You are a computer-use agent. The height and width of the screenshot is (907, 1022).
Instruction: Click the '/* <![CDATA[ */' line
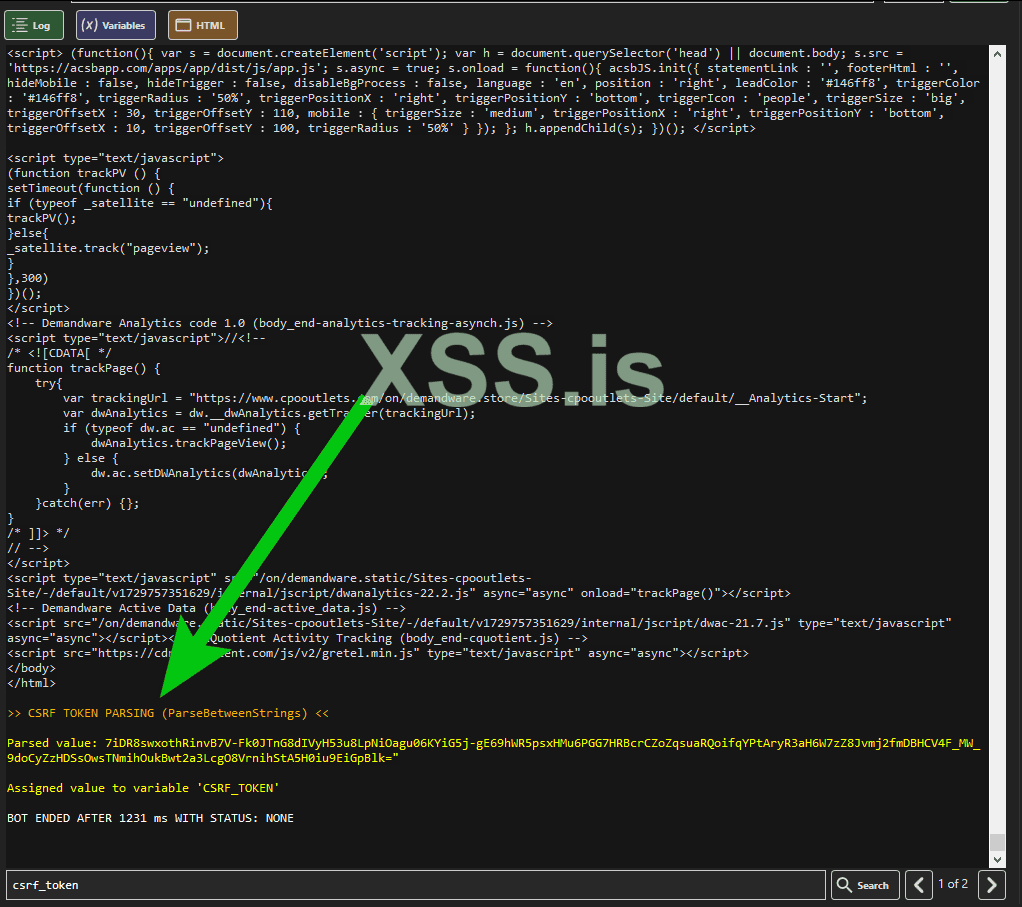pos(59,353)
